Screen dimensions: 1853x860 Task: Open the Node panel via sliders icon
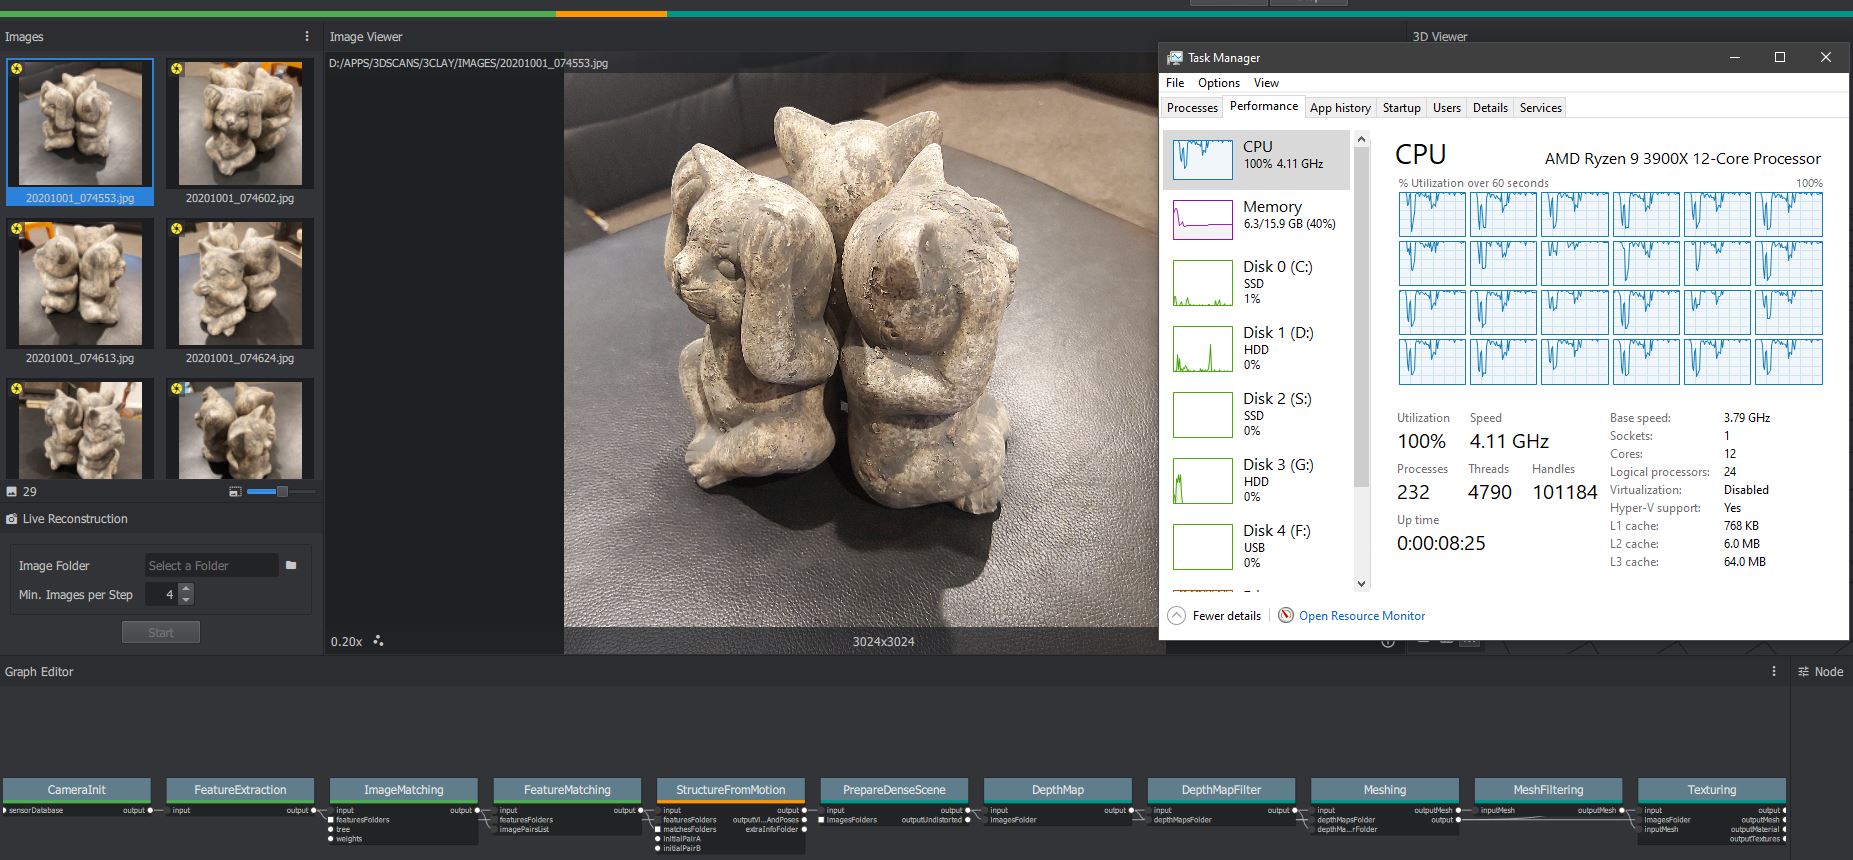pyautogui.click(x=1804, y=672)
